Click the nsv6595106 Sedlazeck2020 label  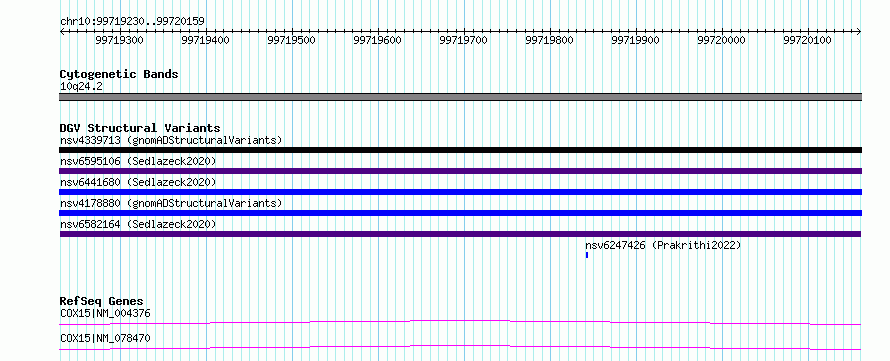[x=138, y=162]
